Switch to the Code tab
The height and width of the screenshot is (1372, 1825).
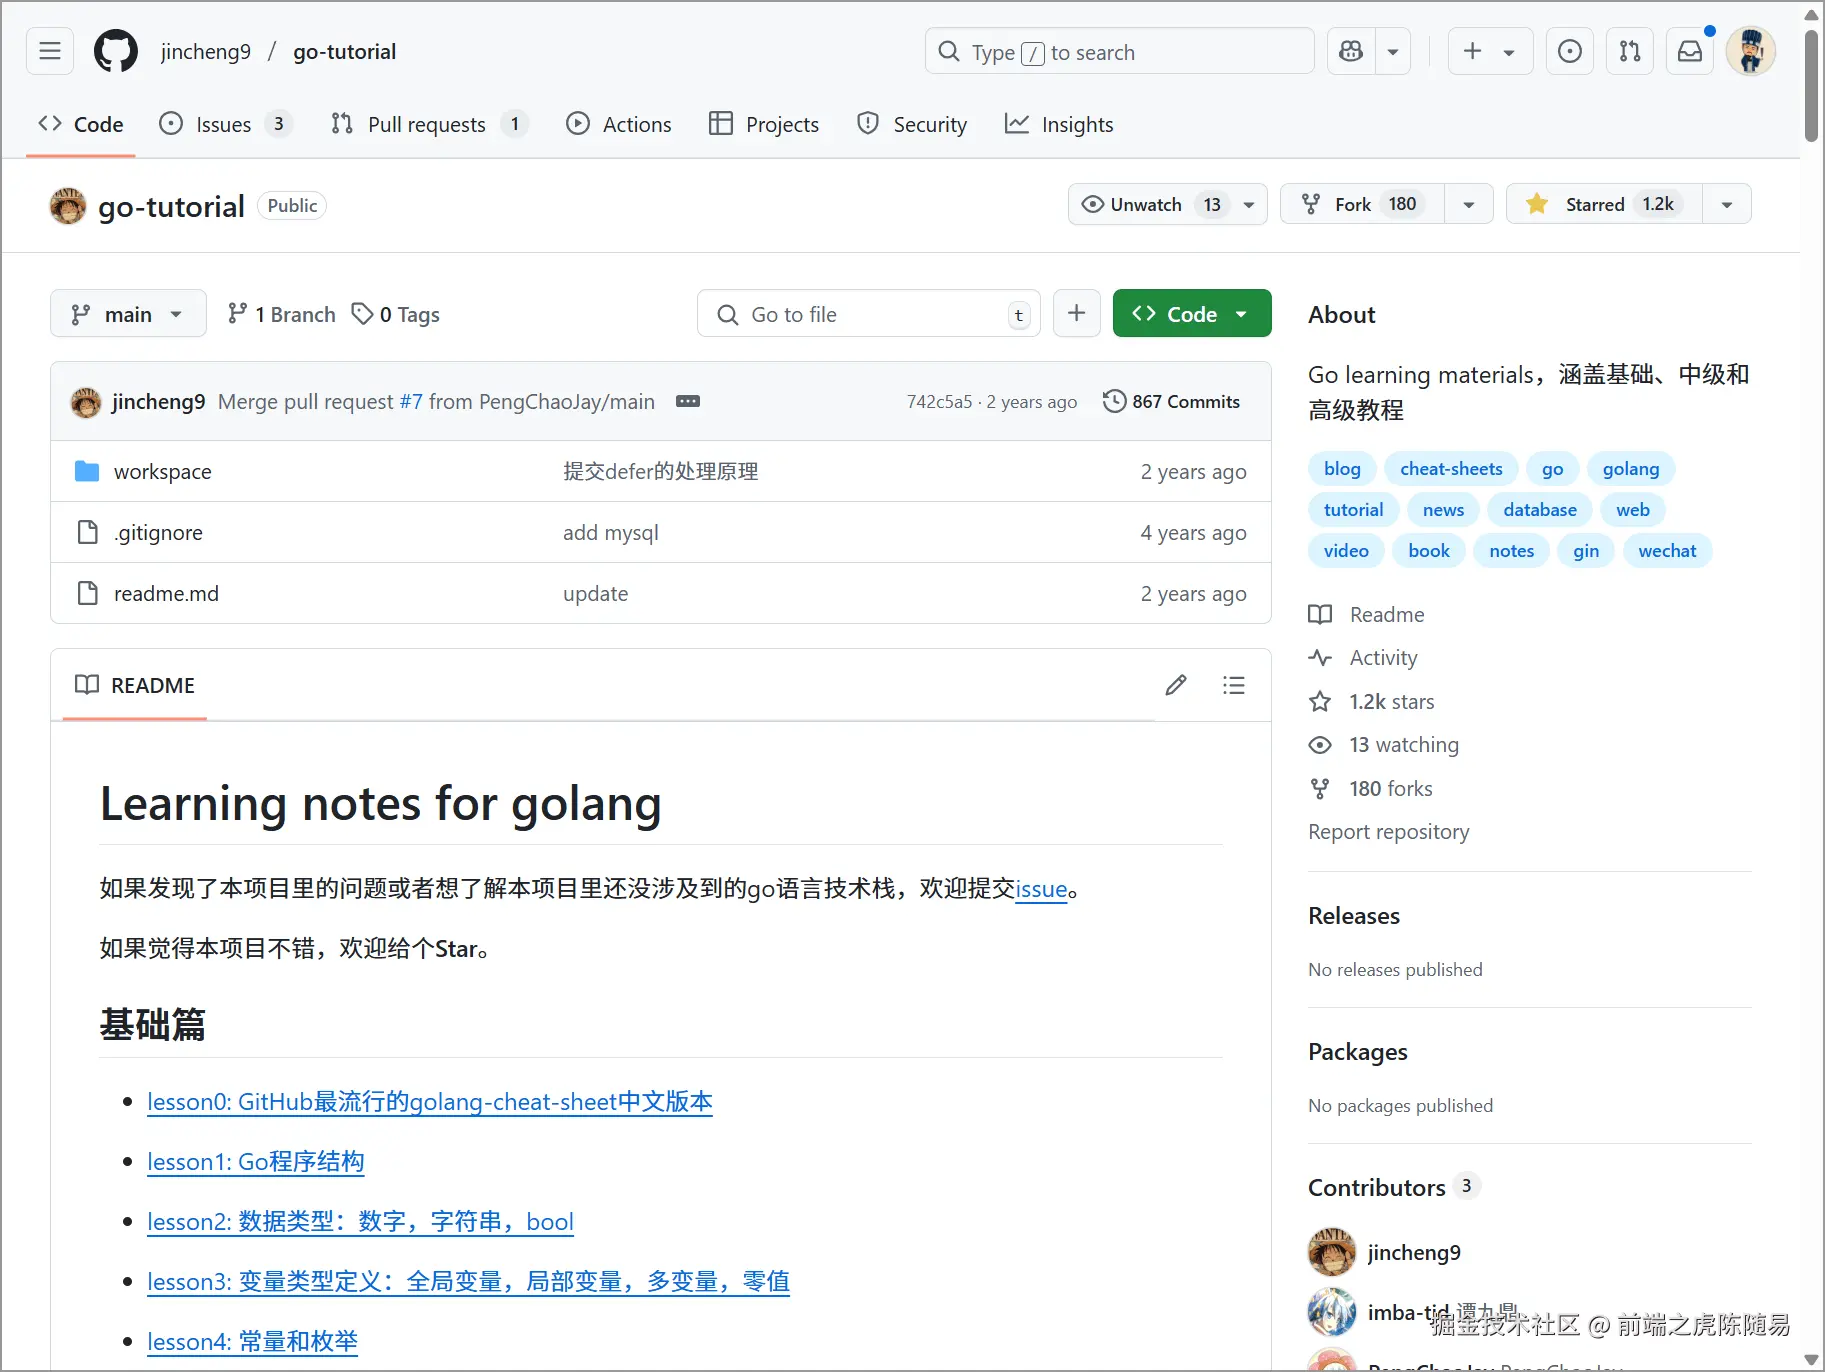point(81,125)
